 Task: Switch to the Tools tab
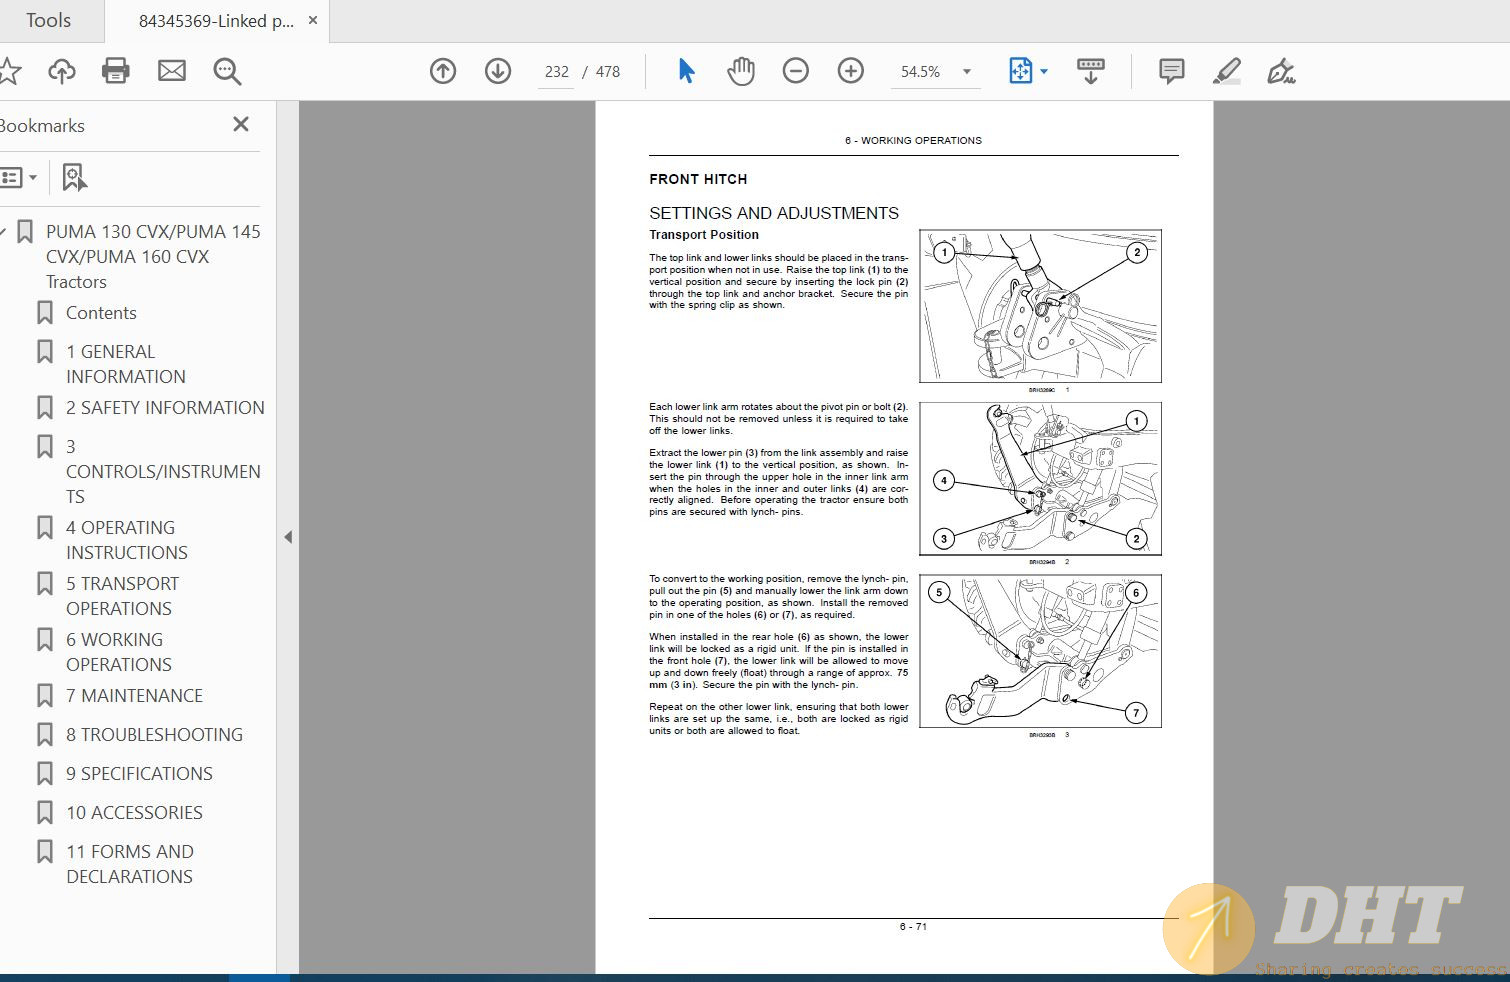point(49,21)
